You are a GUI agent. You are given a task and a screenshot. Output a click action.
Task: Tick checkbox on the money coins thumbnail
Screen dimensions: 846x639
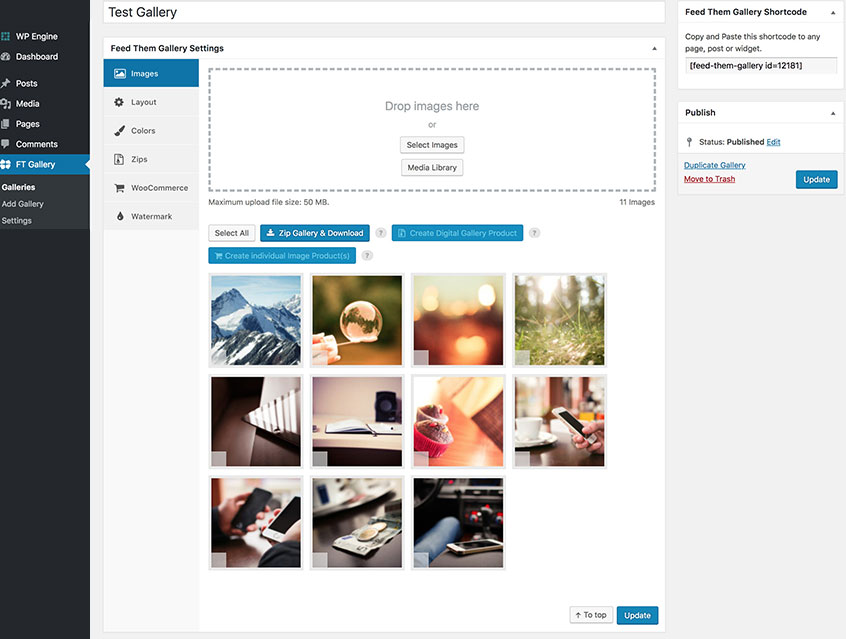tap(320, 560)
